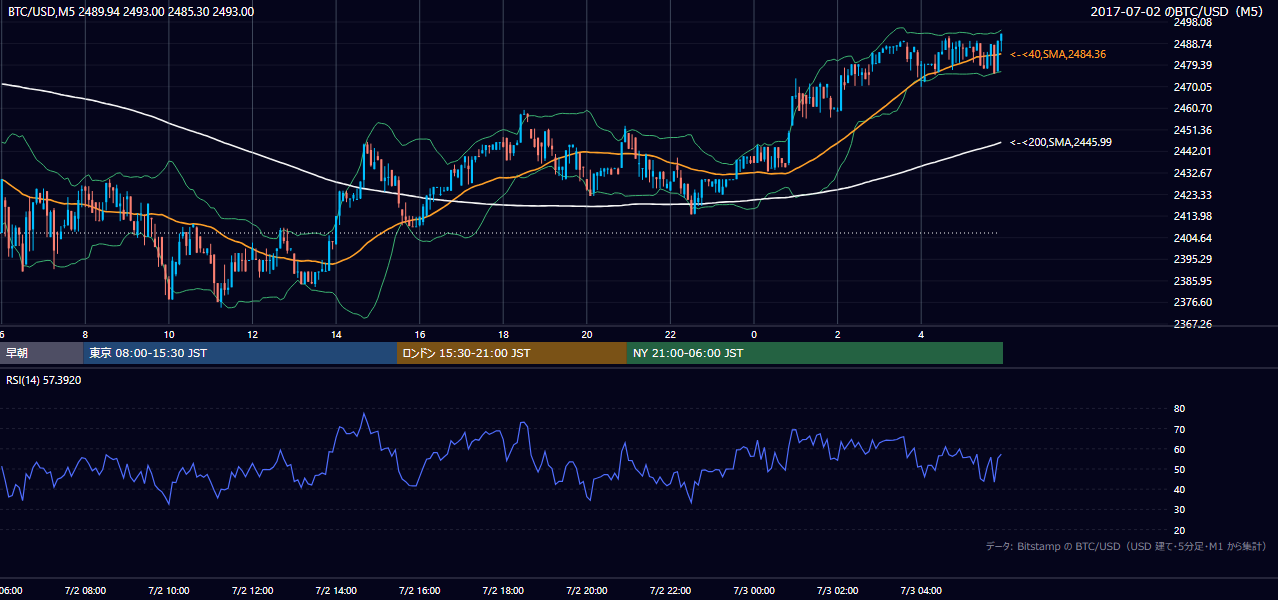
Task: Click the NY 21:00-06:00 JST session bar
Action: point(815,353)
